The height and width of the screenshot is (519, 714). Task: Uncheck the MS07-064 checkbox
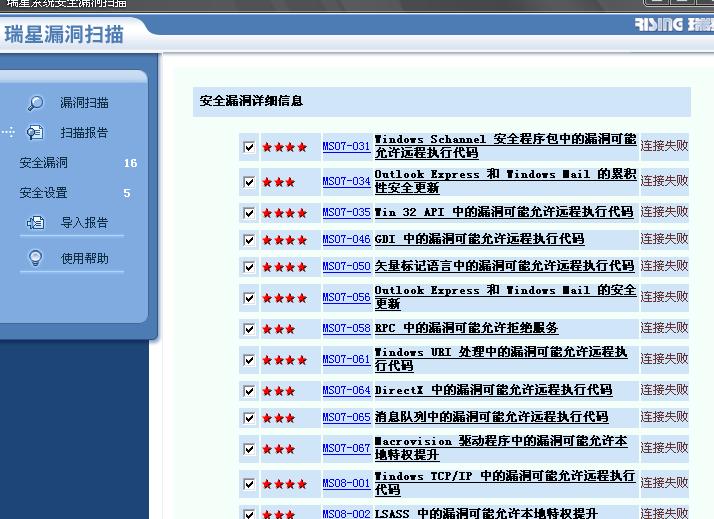coord(249,391)
